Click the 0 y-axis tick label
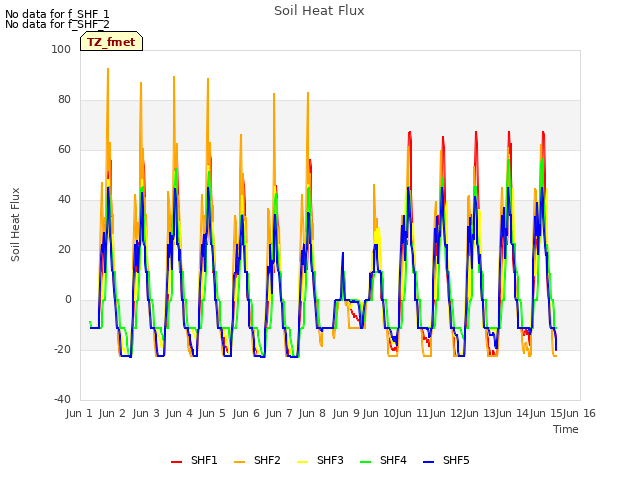 click(68, 300)
